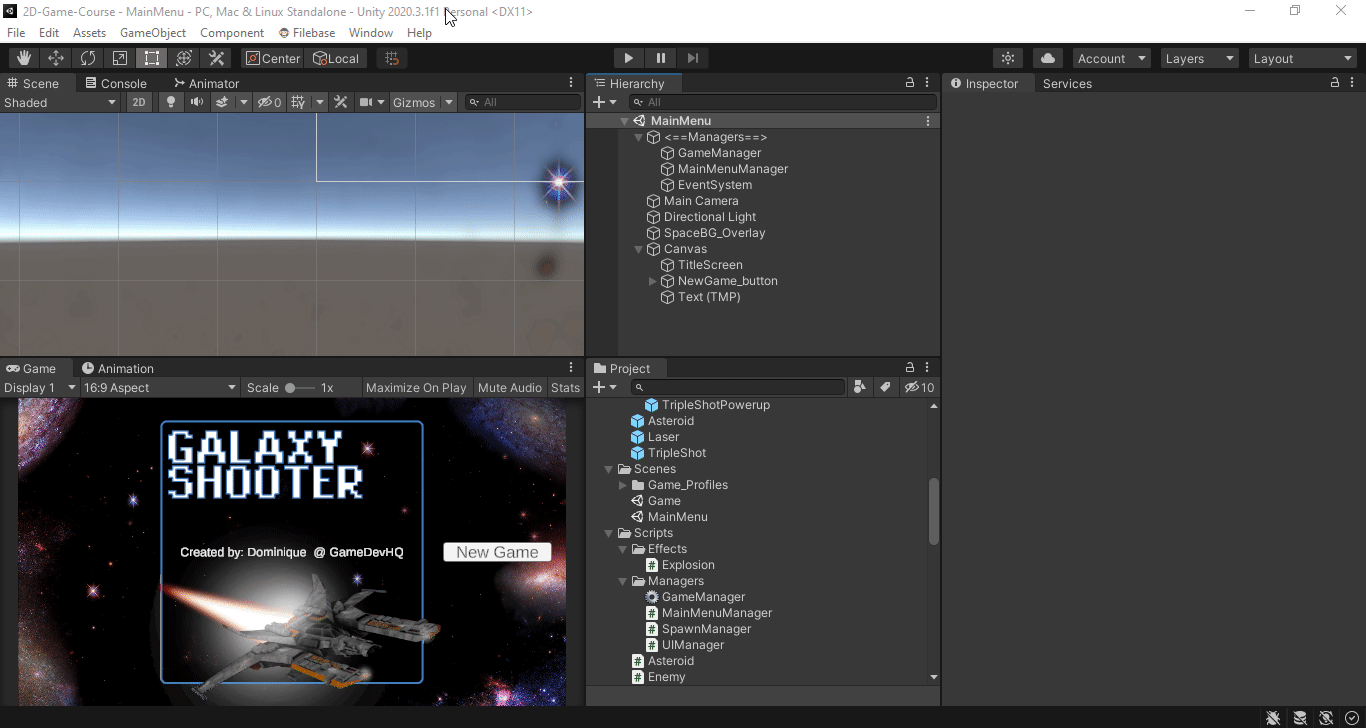Open the 16:9 Aspect dropdown

(160, 387)
